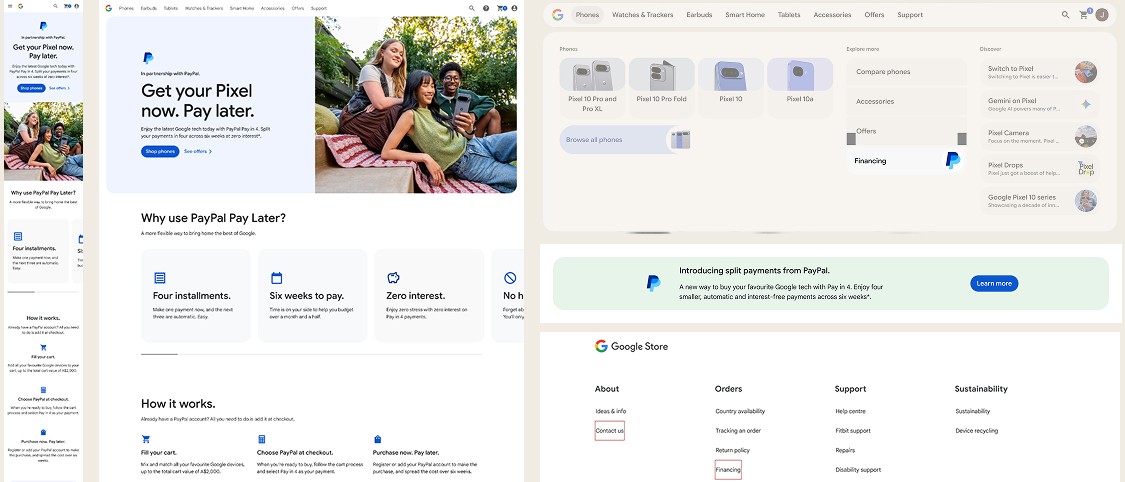The height and width of the screenshot is (482, 1125).
Task: Open the cart icon in the mobile view header
Action: [x=67, y=6]
